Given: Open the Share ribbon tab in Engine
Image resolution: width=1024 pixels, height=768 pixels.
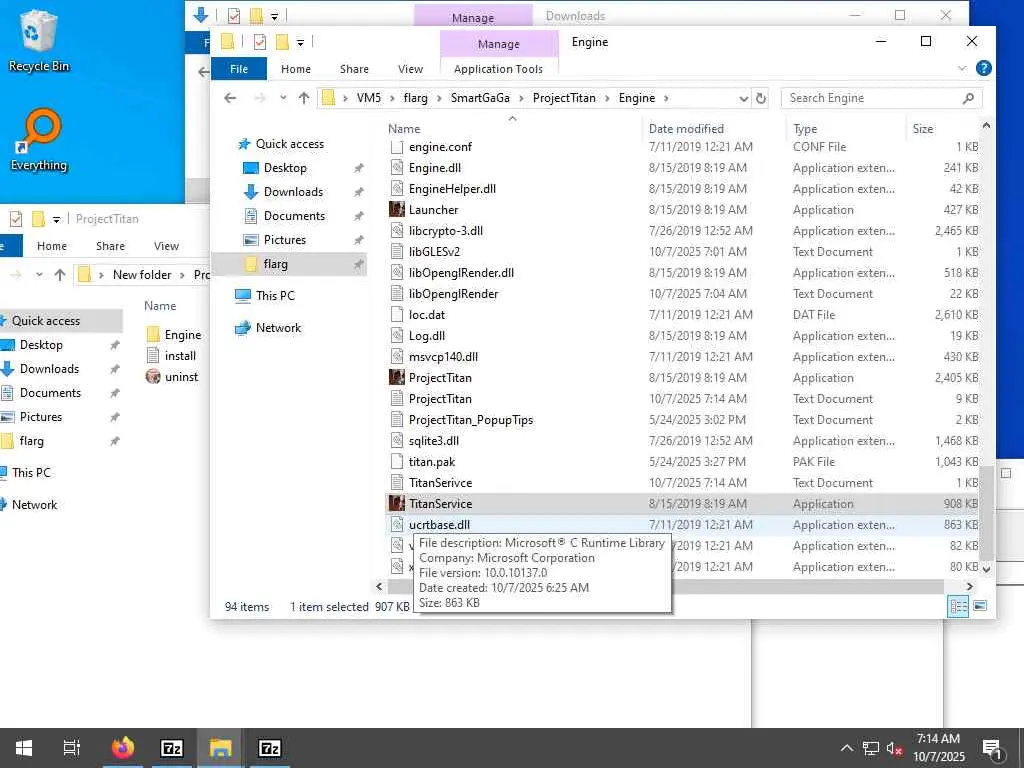Looking at the screenshot, I should click(354, 69).
